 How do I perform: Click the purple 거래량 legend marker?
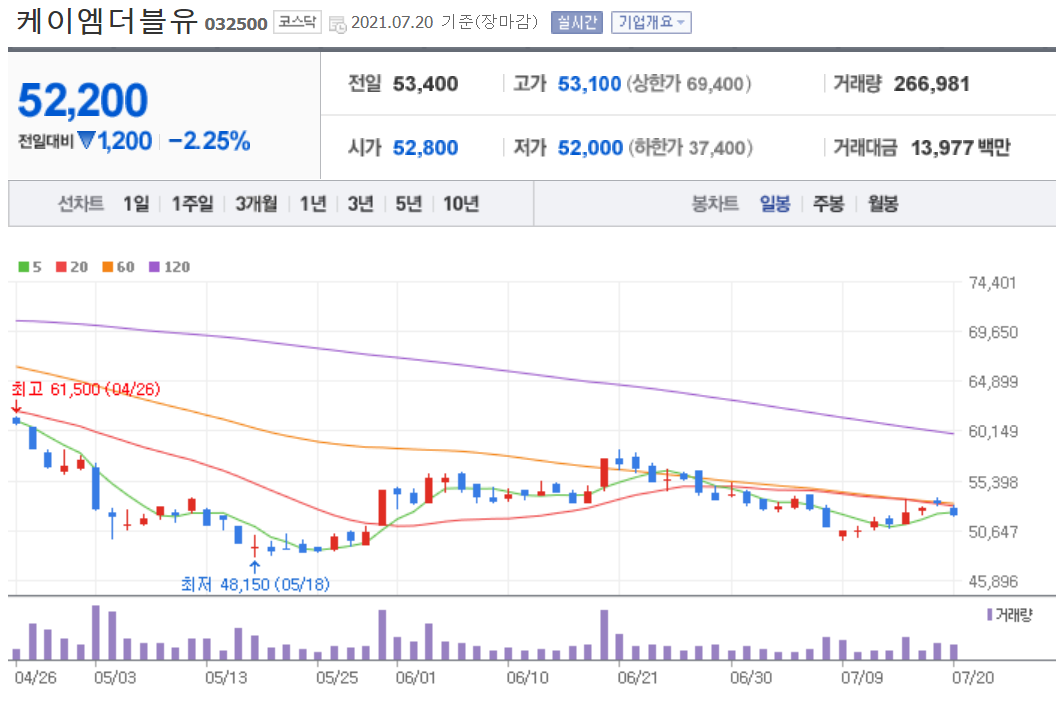pos(989,614)
